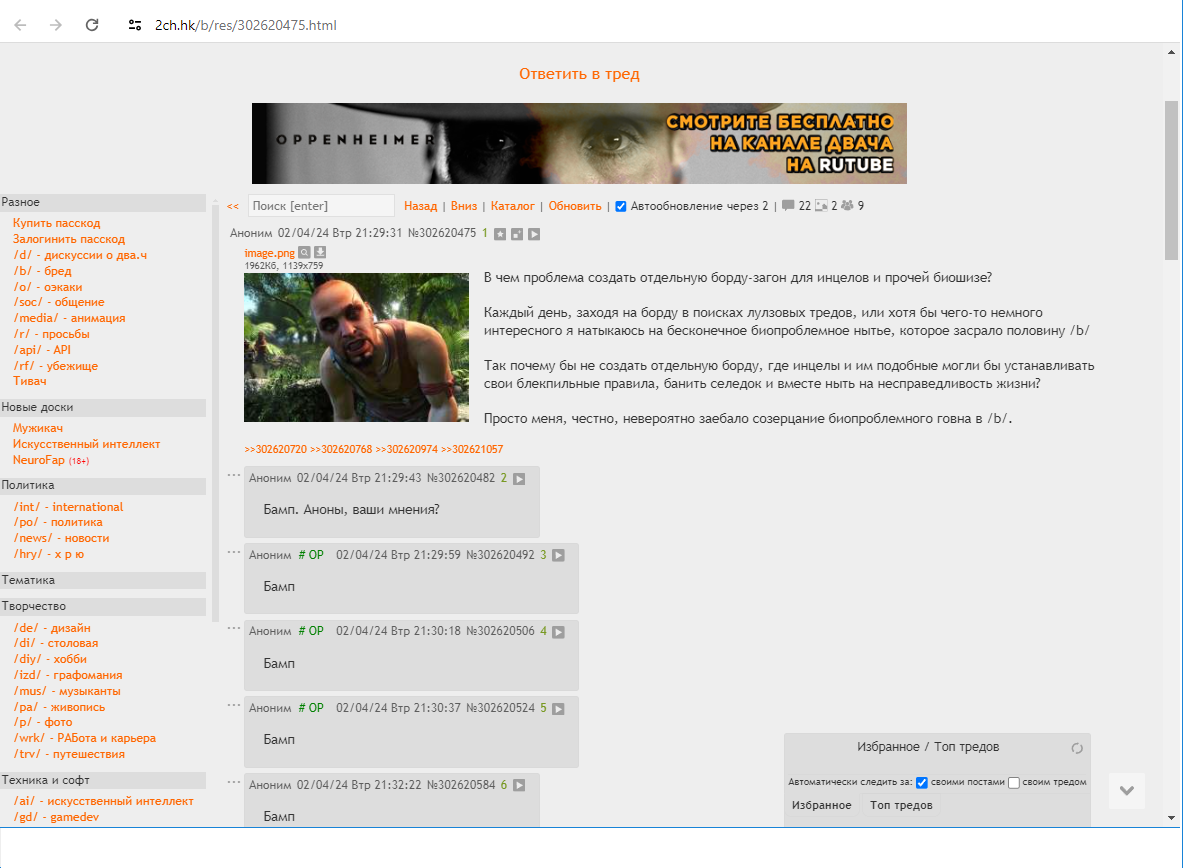The image size is (1183, 868).
Task: Click the Поиск search input field
Action: 321,206
